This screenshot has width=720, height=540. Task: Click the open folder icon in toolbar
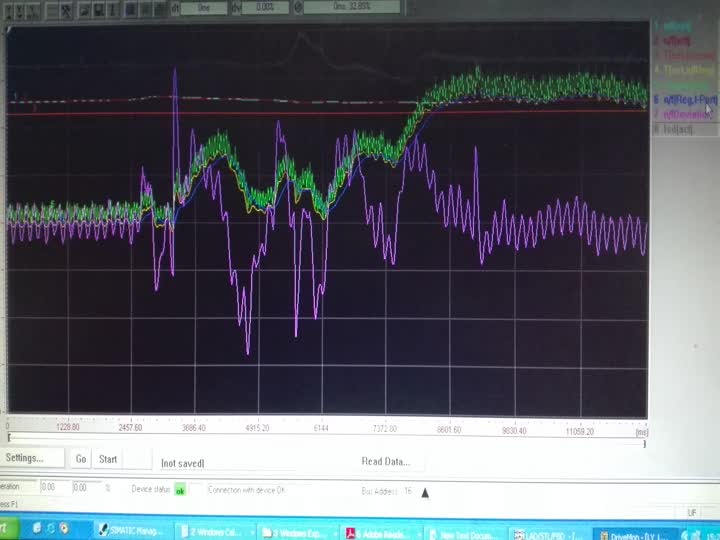pyautogui.click(x=84, y=10)
